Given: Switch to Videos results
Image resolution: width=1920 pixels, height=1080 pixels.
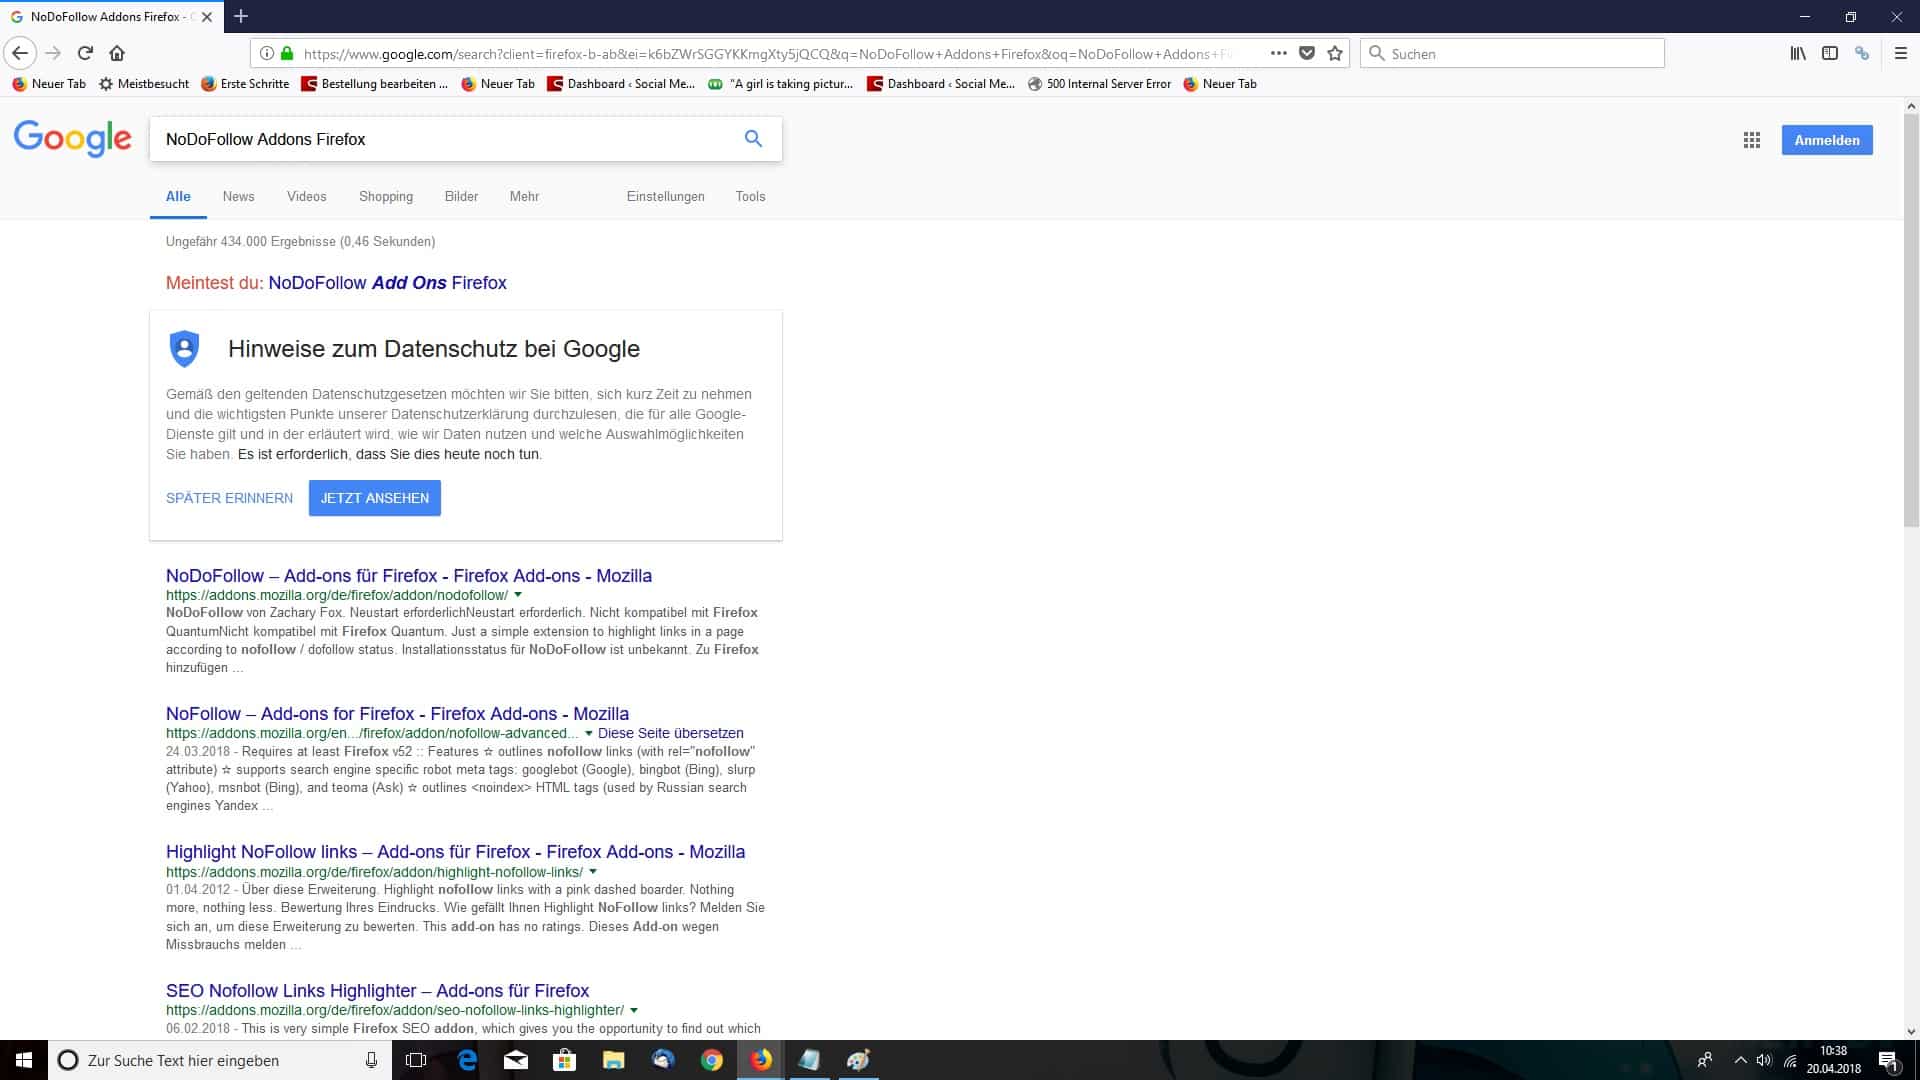Looking at the screenshot, I should (x=306, y=196).
